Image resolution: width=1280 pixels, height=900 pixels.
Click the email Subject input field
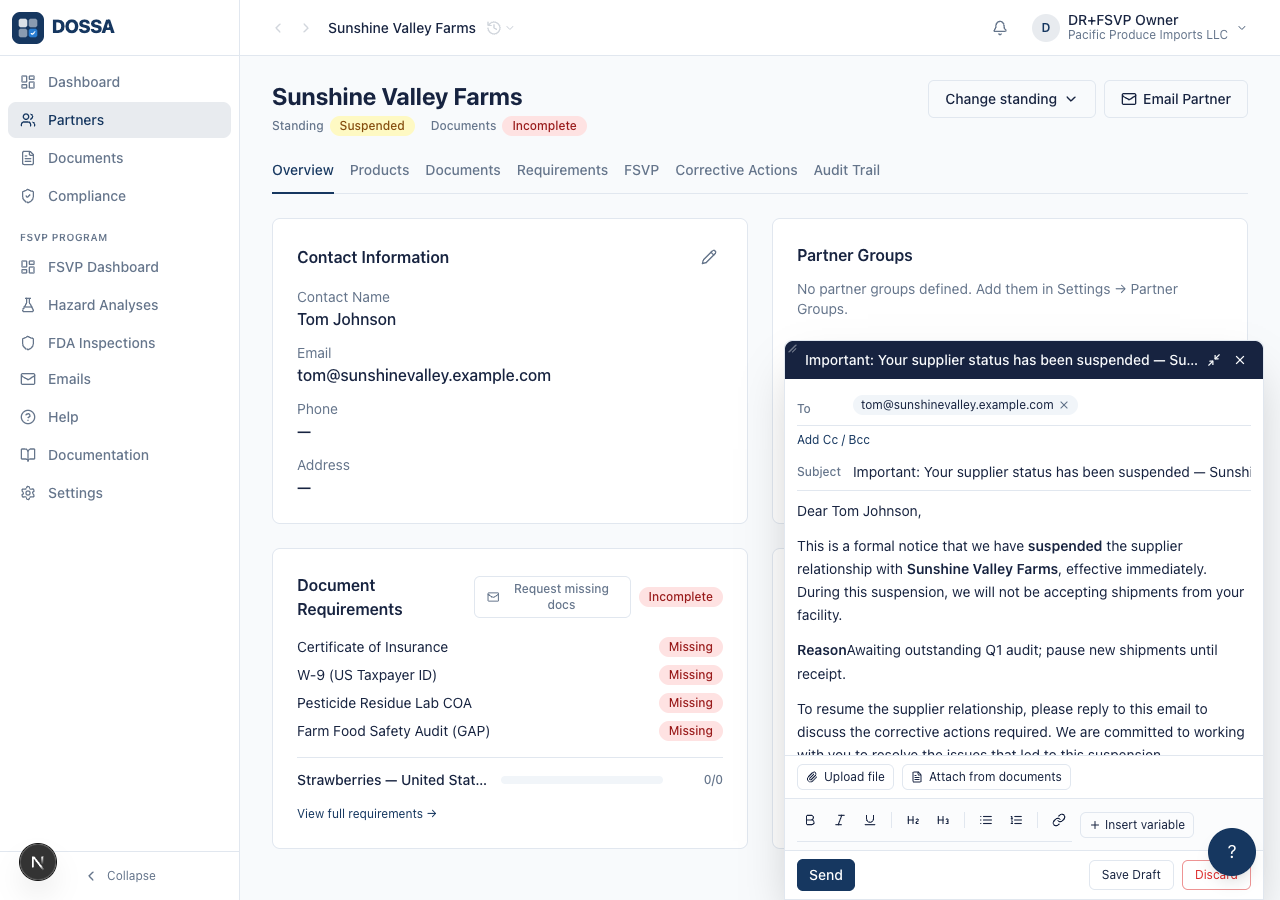pos(1051,472)
